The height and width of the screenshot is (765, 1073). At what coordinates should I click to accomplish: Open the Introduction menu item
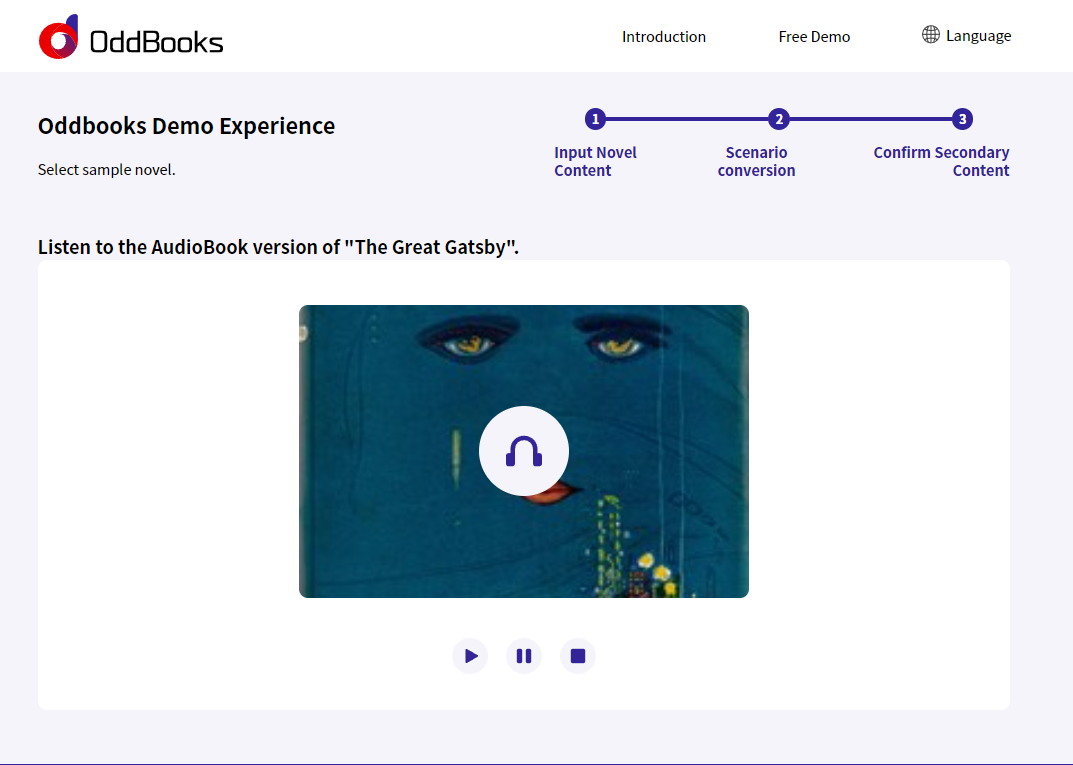point(663,37)
